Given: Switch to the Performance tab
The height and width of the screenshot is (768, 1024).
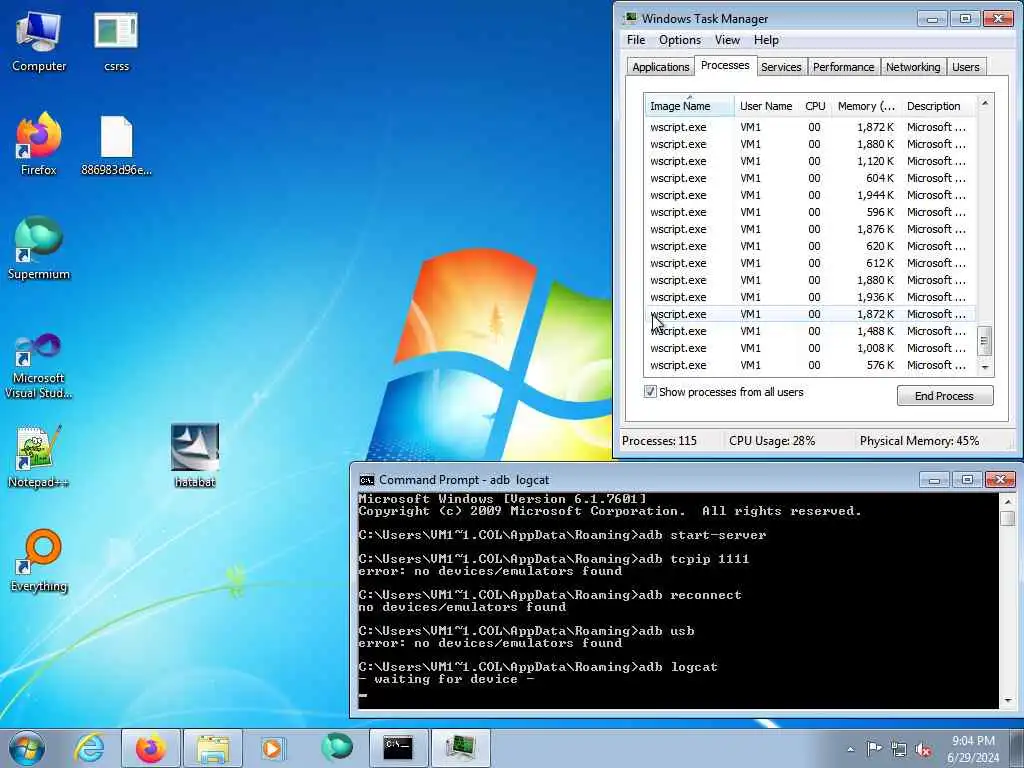Looking at the screenshot, I should click(x=843, y=67).
